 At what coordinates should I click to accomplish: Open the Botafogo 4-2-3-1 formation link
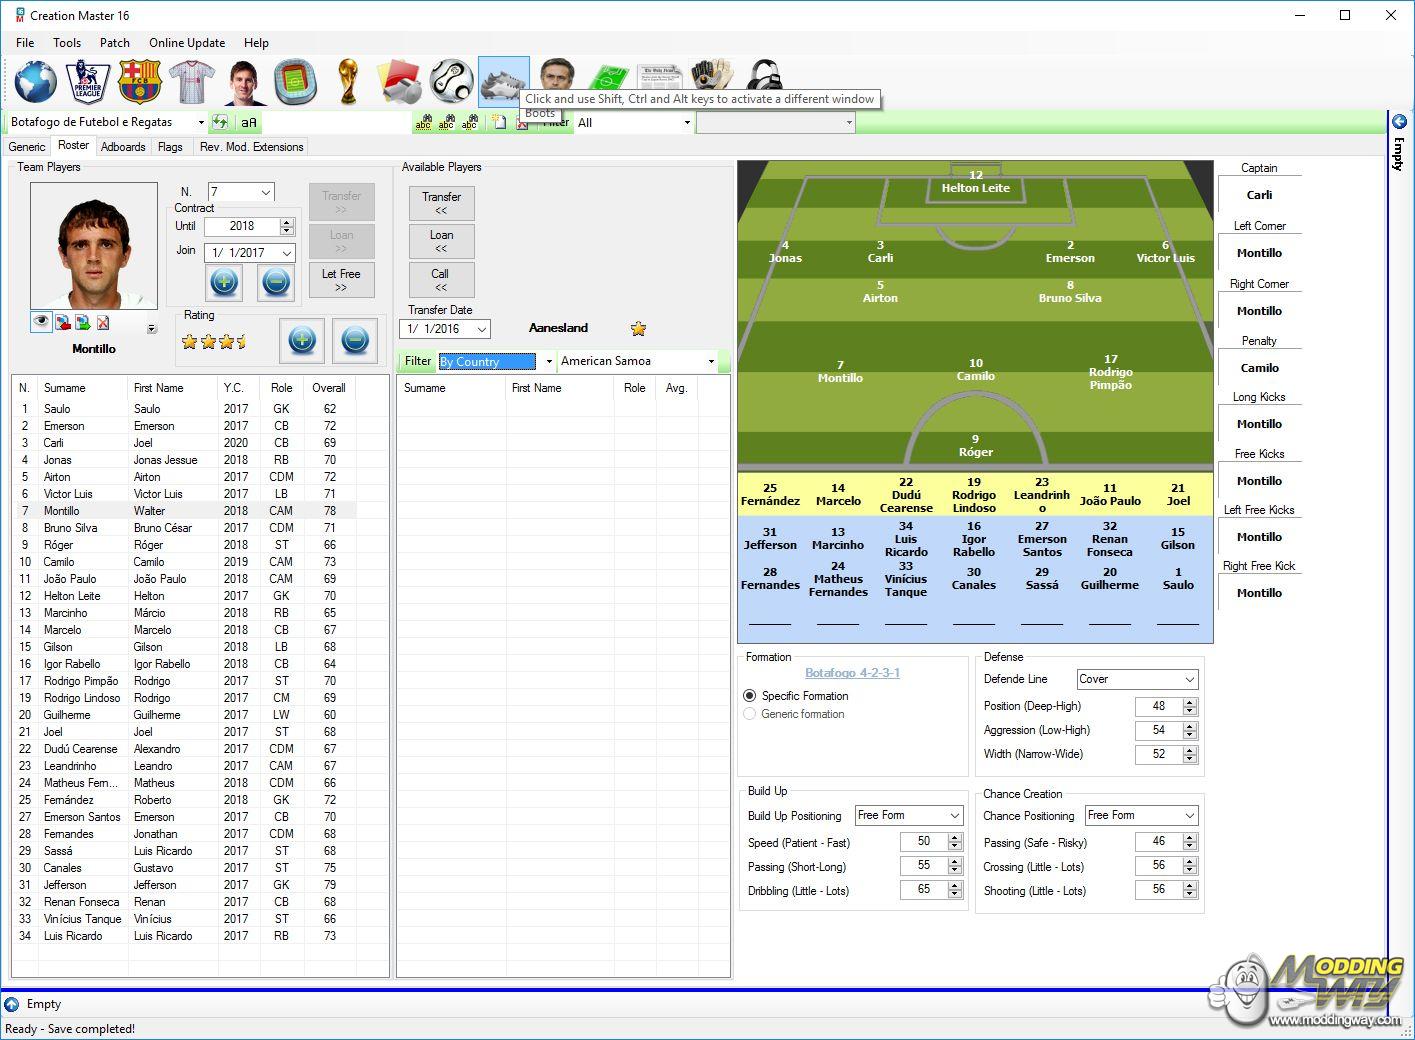(852, 673)
